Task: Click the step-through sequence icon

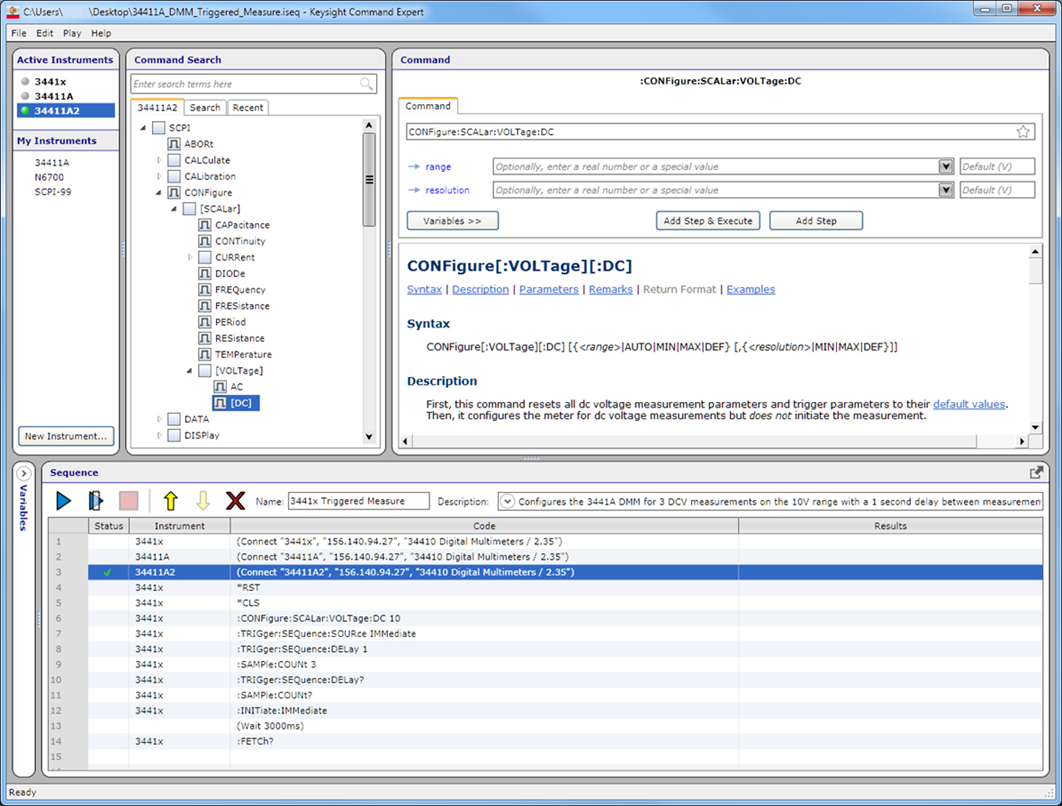Action: click(x=95, y=501)
